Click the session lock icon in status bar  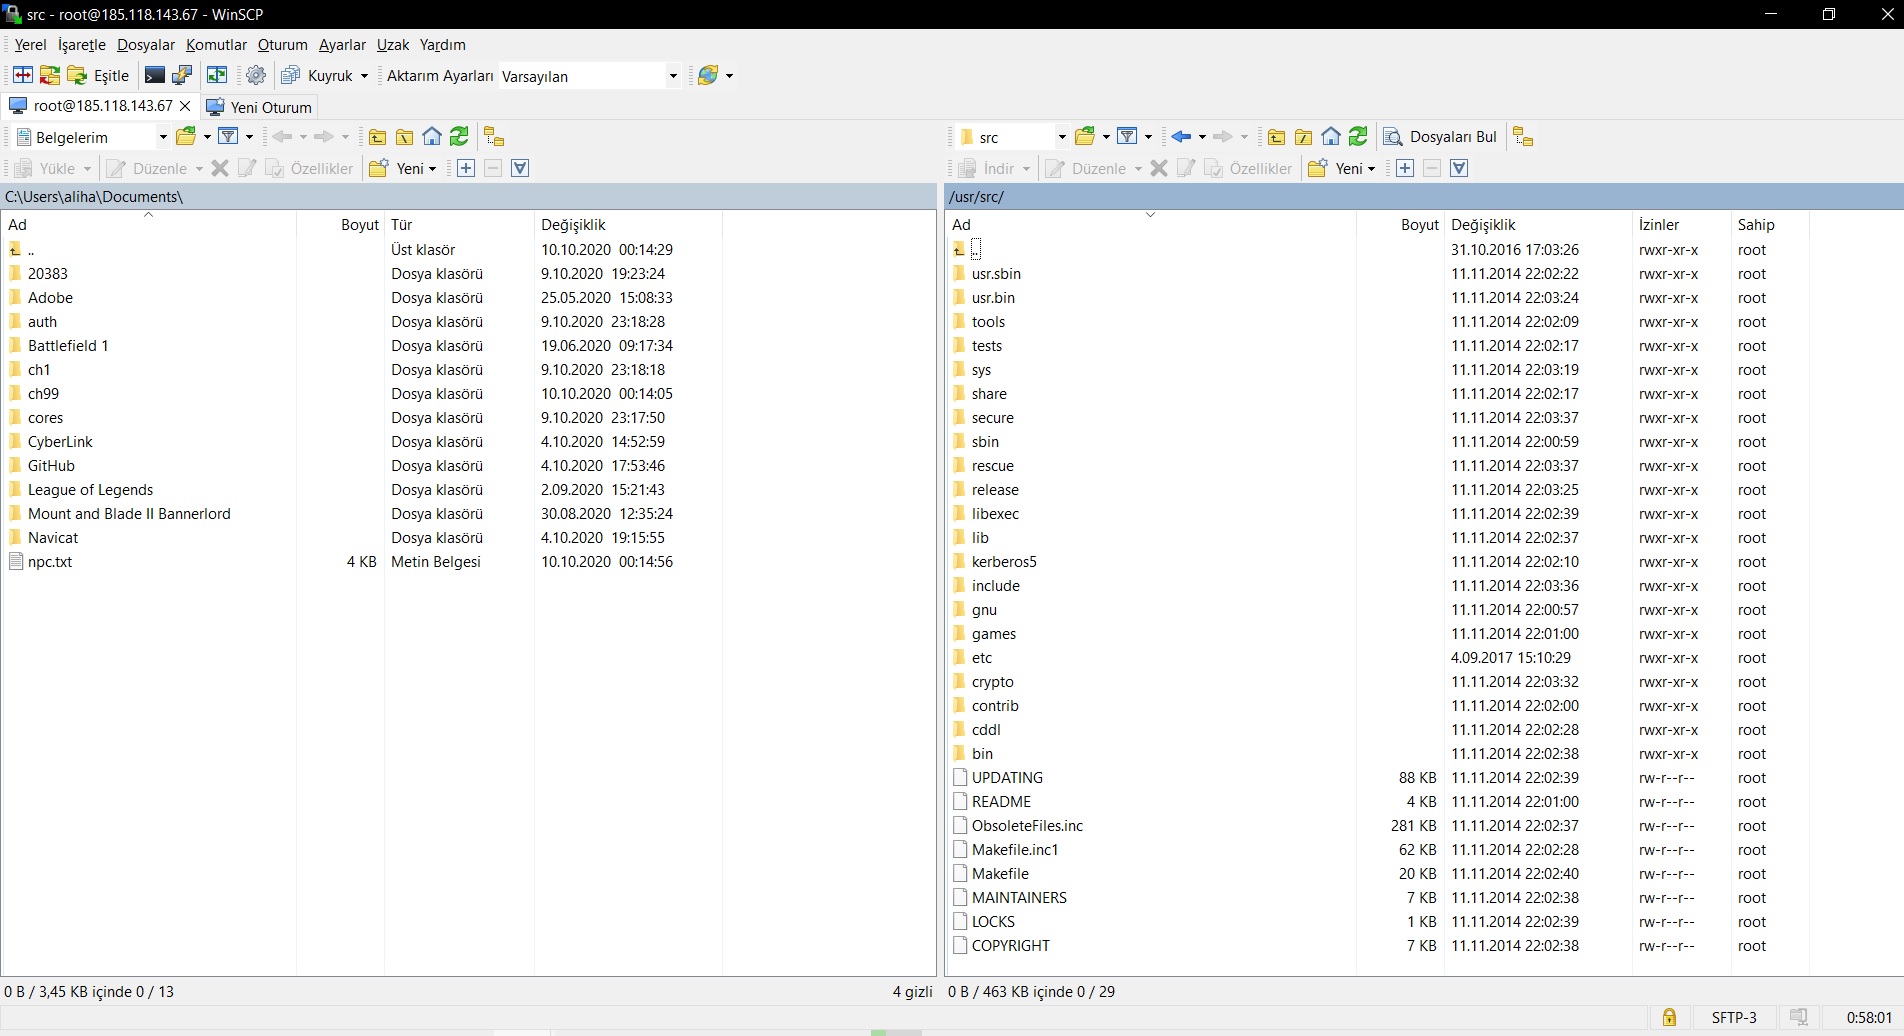coord(1669,1017)
